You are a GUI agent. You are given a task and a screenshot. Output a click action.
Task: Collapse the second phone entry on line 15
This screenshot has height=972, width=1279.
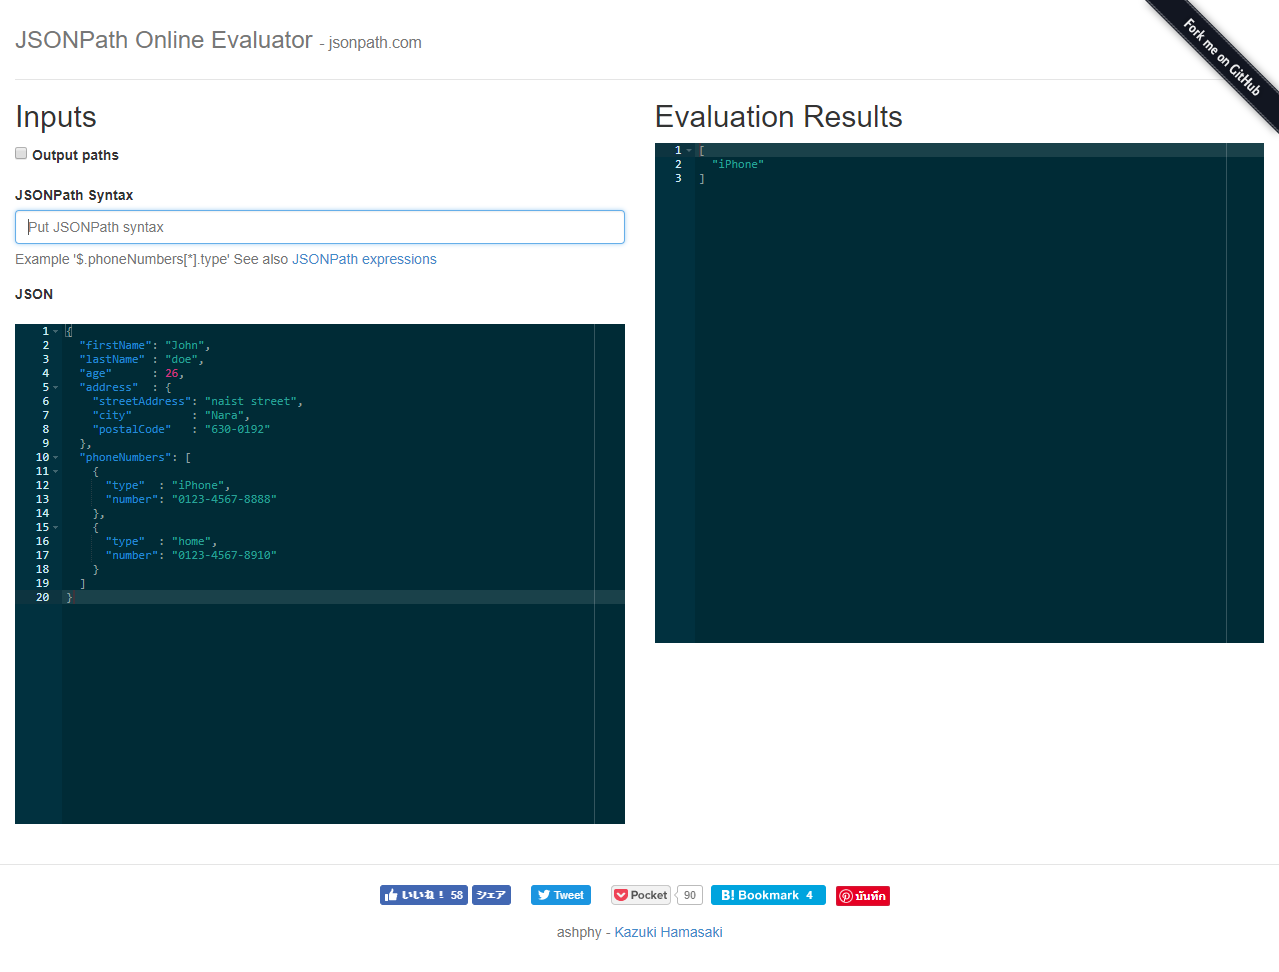click(x=55, y=527)
